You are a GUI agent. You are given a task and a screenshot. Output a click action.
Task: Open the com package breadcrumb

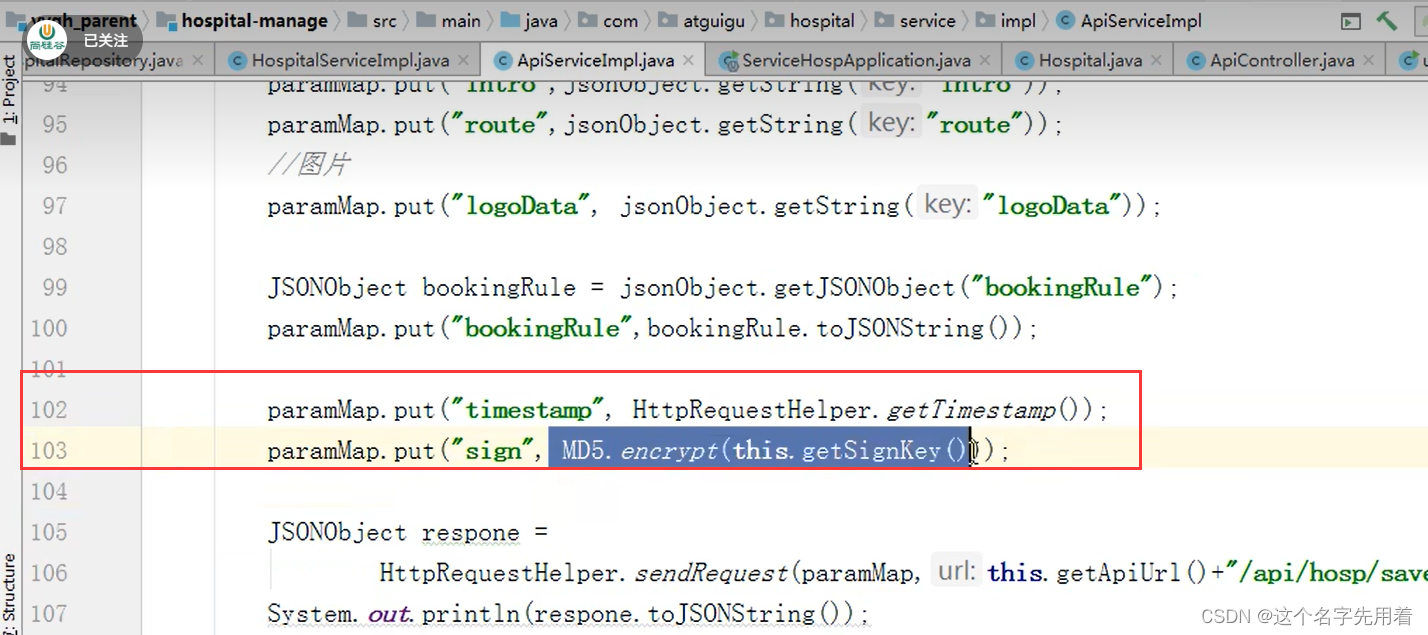point(609,20)
